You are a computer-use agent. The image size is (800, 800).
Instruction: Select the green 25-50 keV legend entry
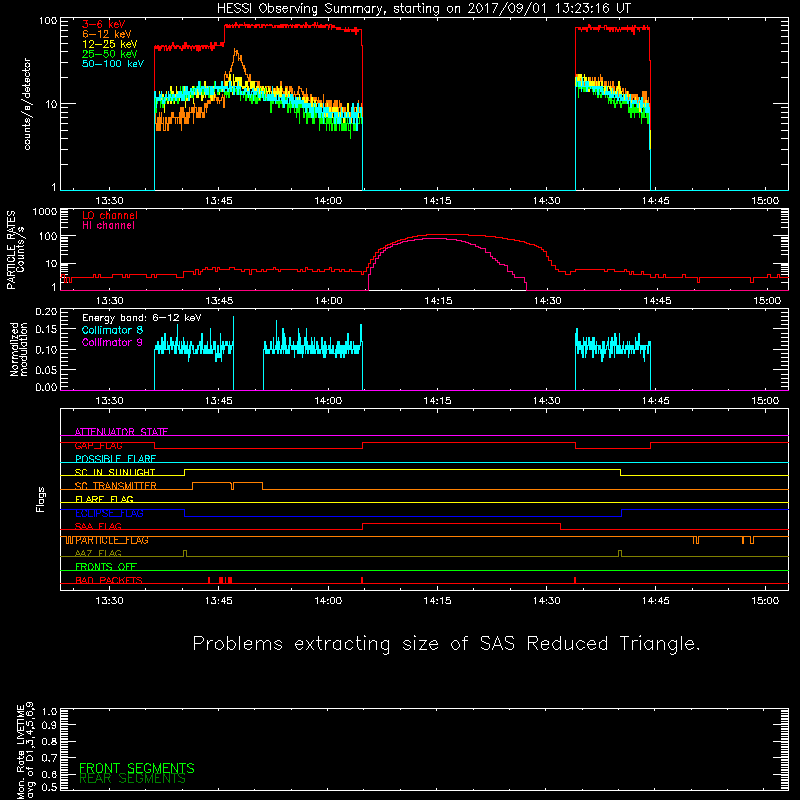coord(109,54)
